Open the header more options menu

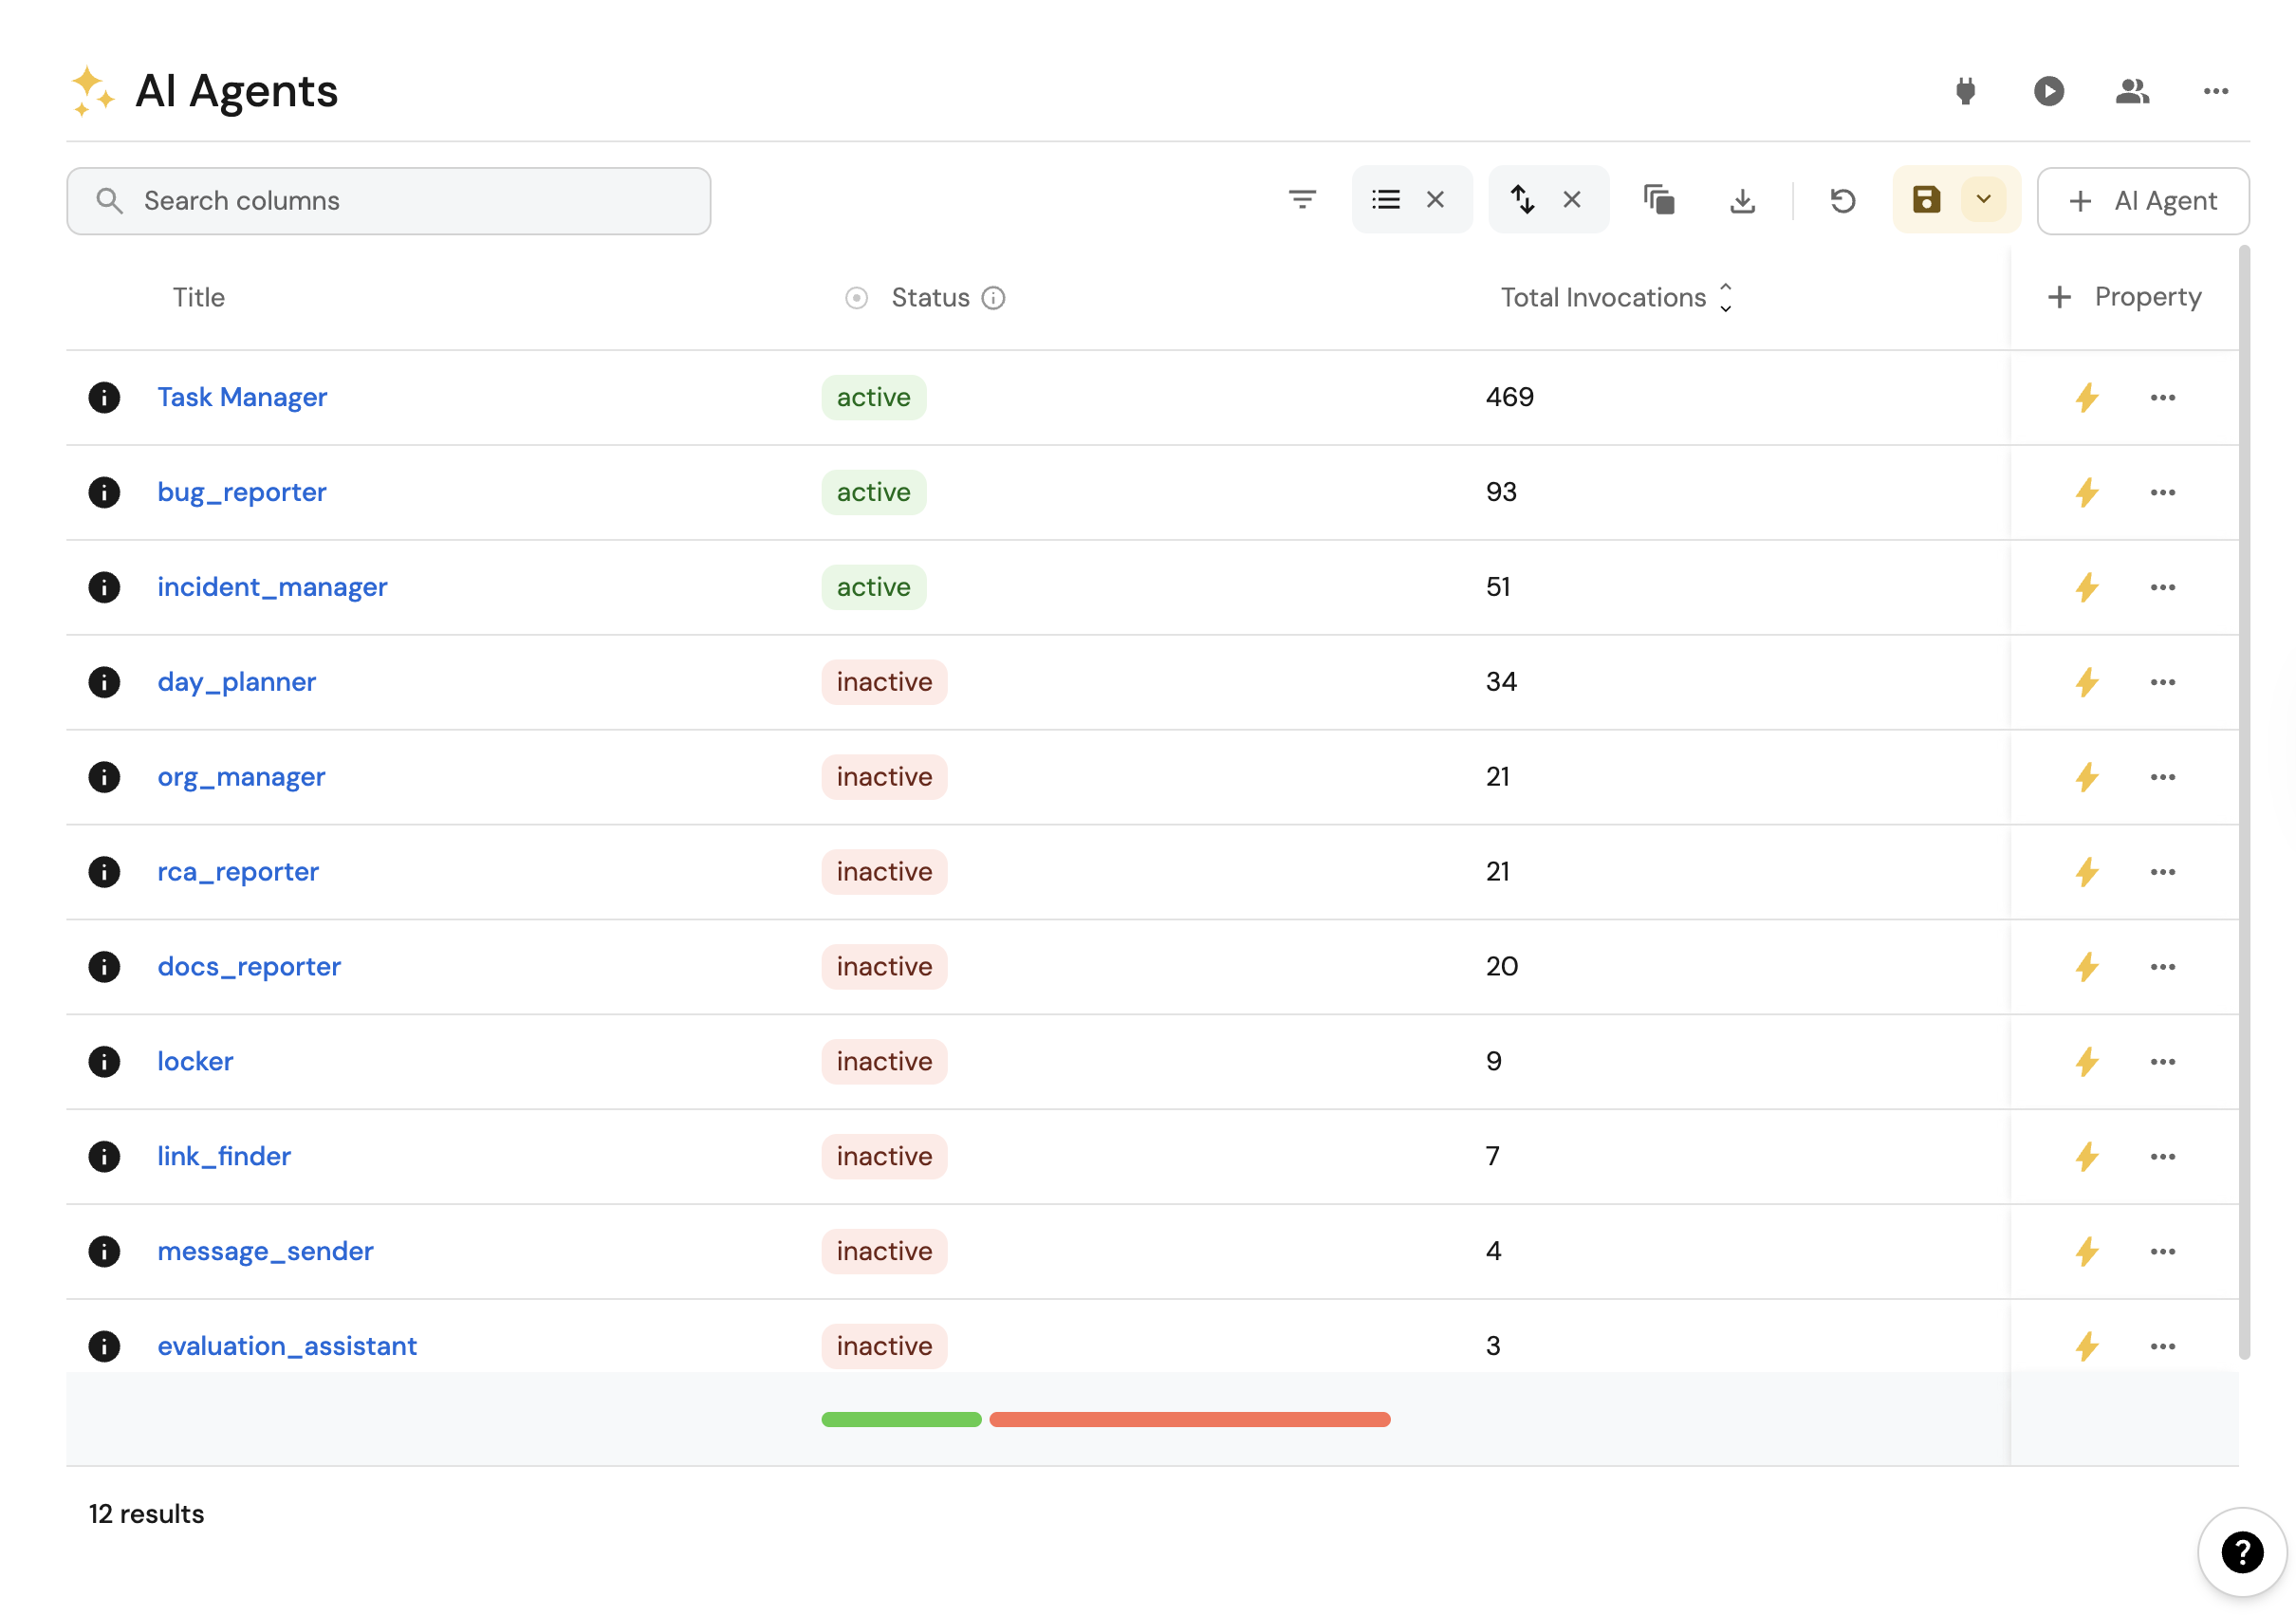coord(2215,91)
